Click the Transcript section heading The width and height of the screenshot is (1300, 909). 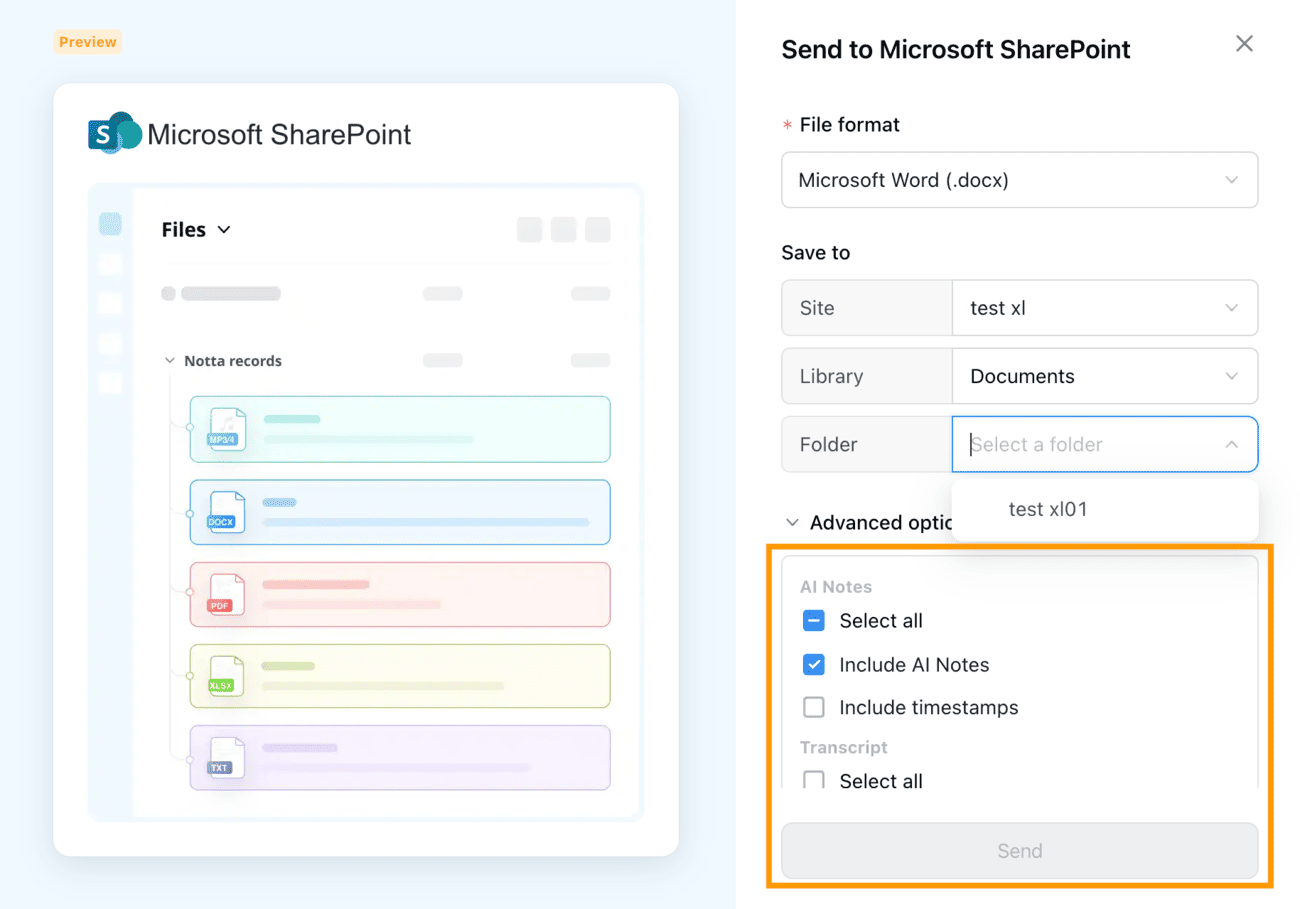point(844,747)
